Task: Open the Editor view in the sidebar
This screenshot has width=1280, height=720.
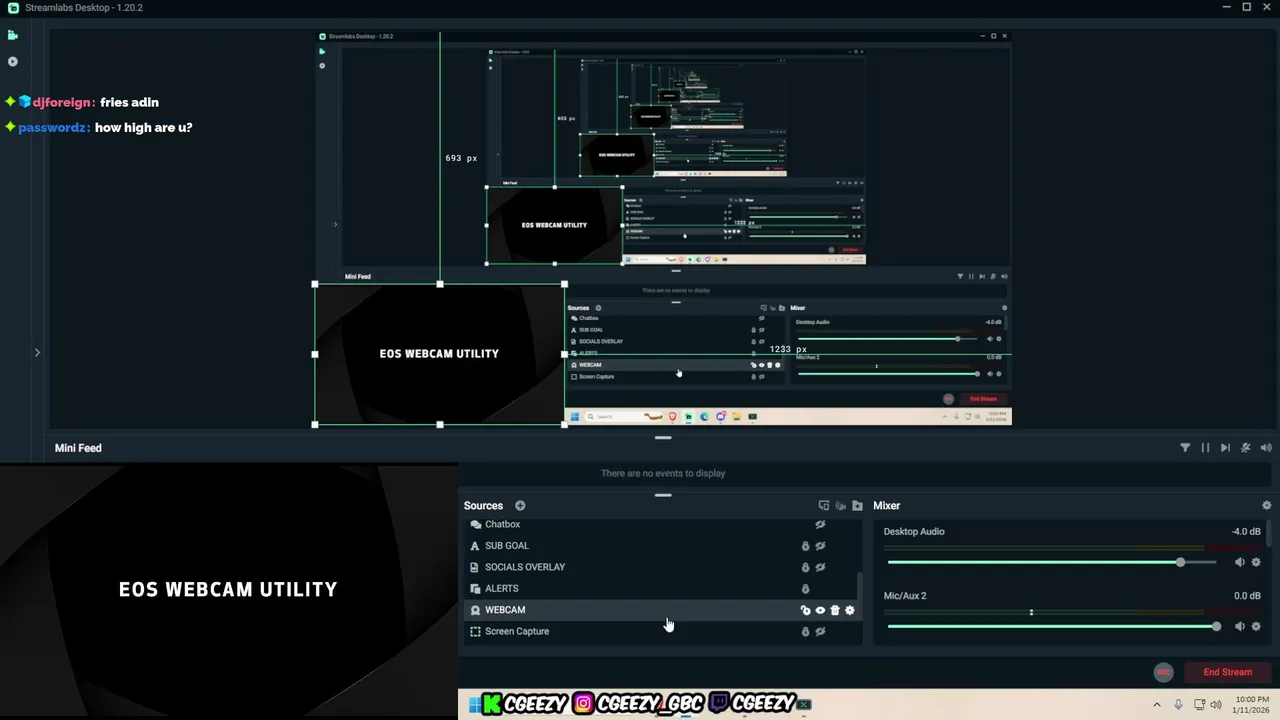Action: [13, 35]
